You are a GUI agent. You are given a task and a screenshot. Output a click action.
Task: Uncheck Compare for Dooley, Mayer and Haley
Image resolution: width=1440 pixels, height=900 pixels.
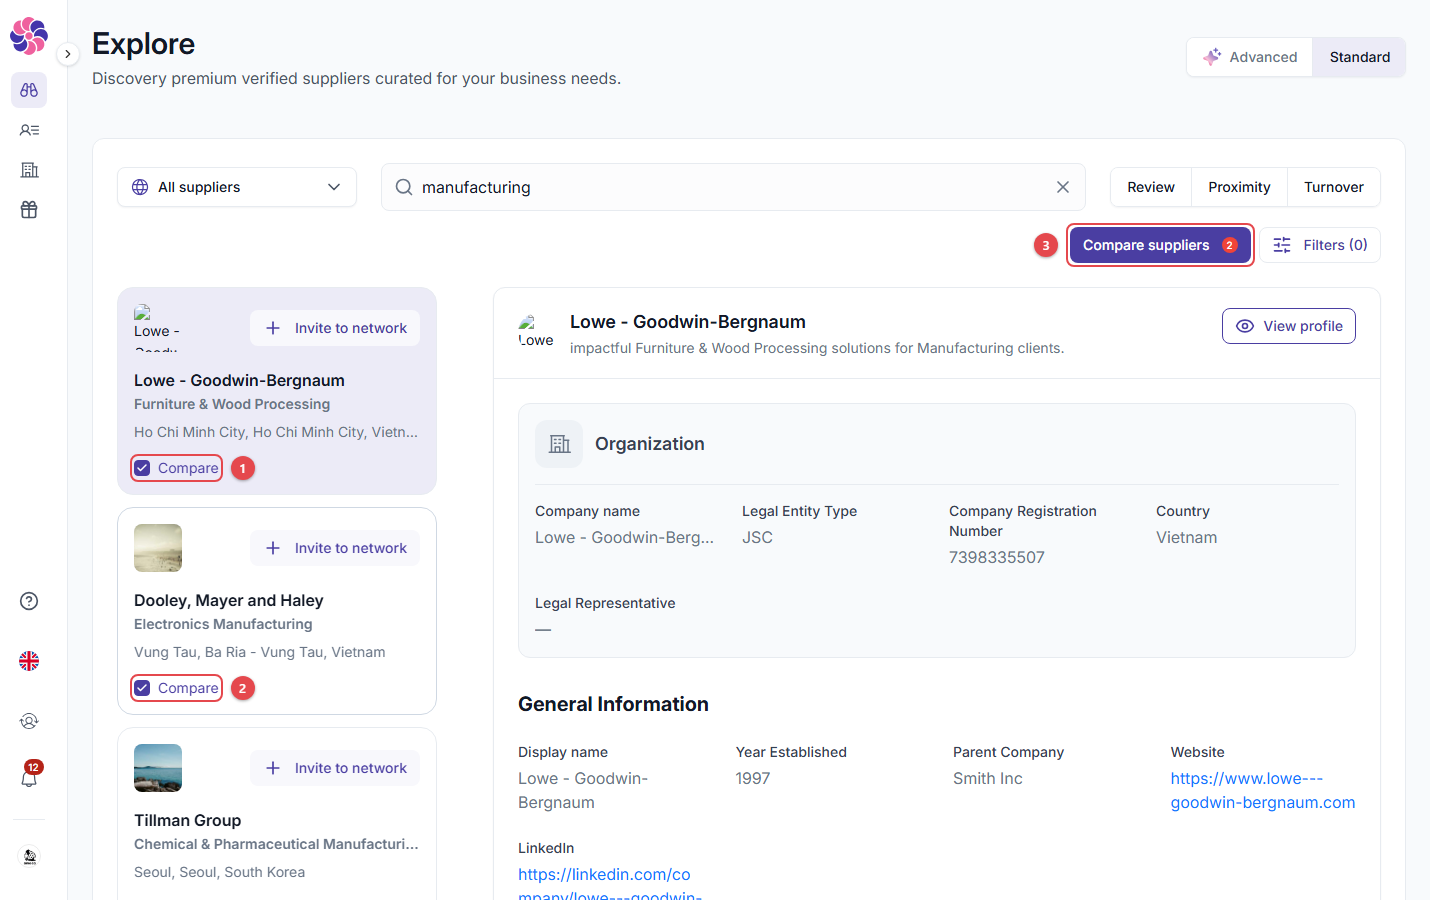click(142, 688)
